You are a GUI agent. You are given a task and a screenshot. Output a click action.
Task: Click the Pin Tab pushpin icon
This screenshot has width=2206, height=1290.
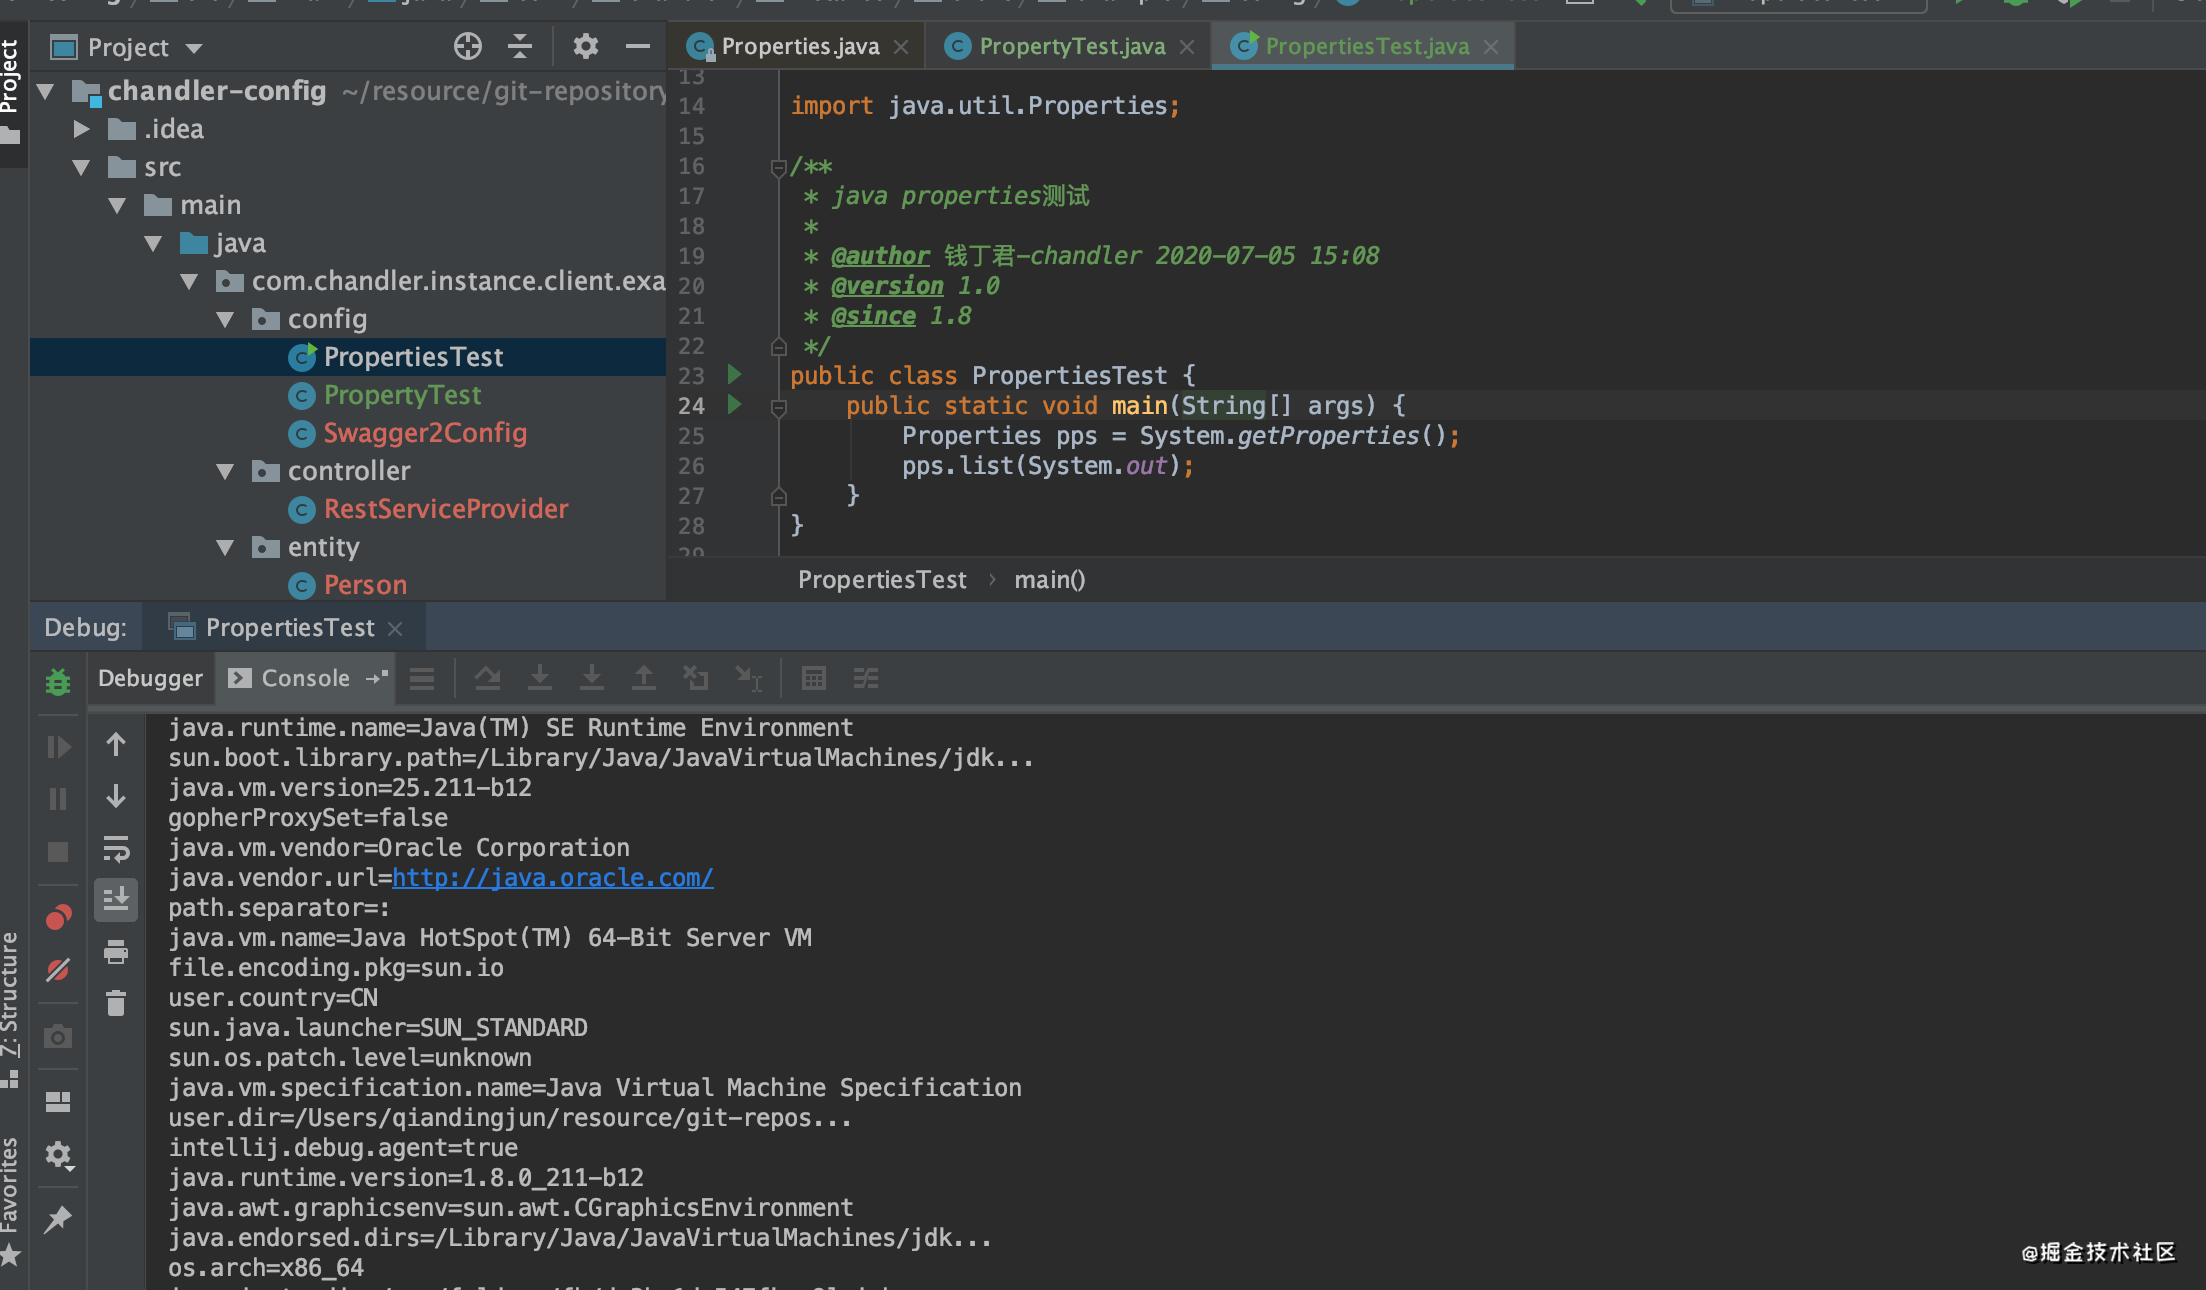(x=58, y=1219)
